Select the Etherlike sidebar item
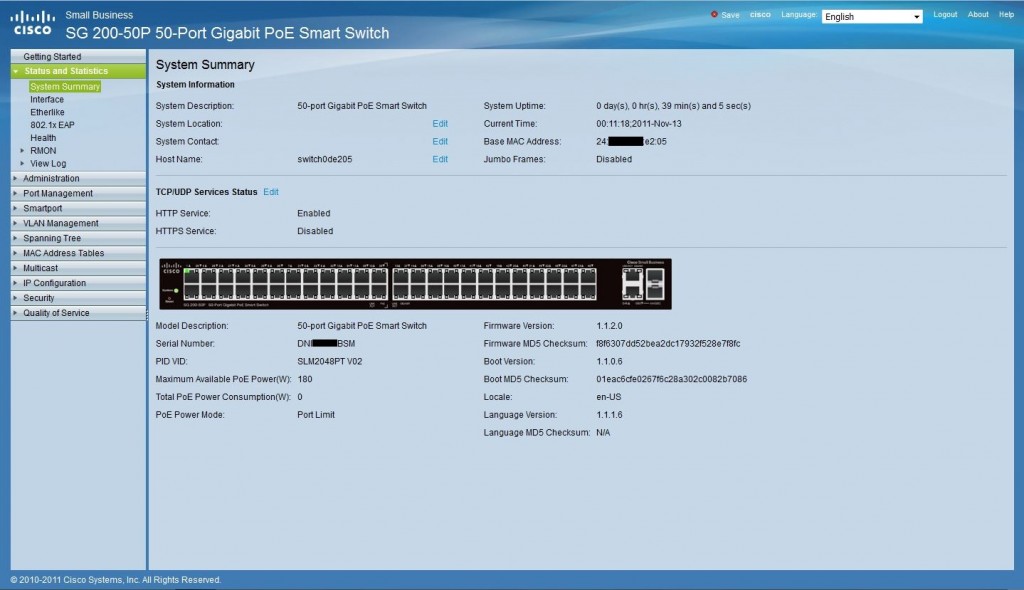The image size is (1024, 590). pos(47,113)
